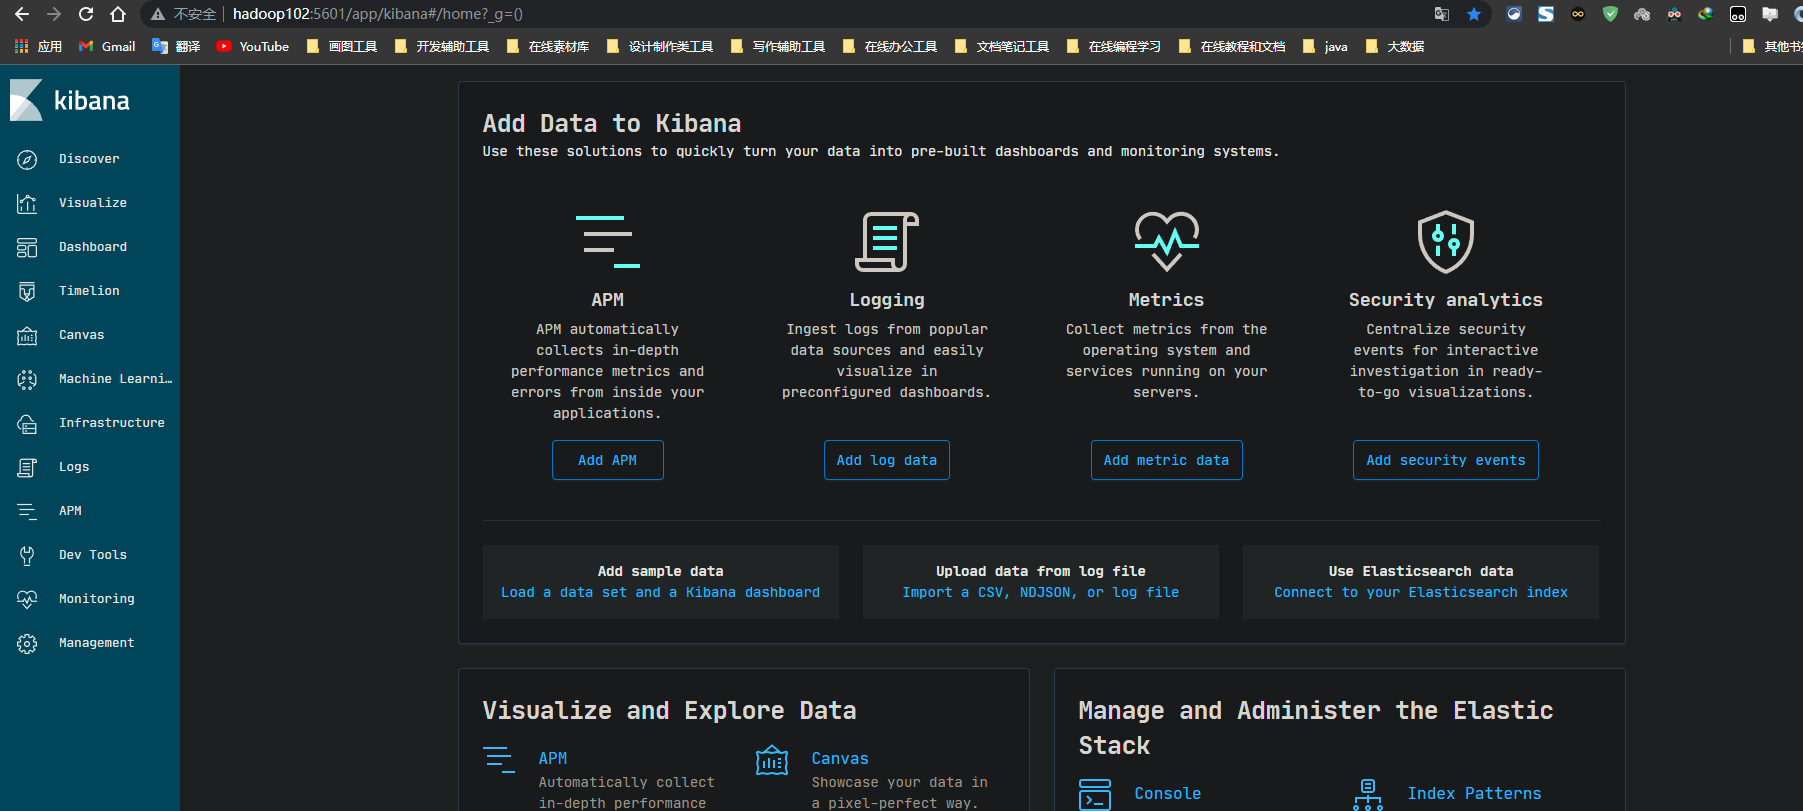Click the Kibana logo in sidebar

[x=70, y=100]
